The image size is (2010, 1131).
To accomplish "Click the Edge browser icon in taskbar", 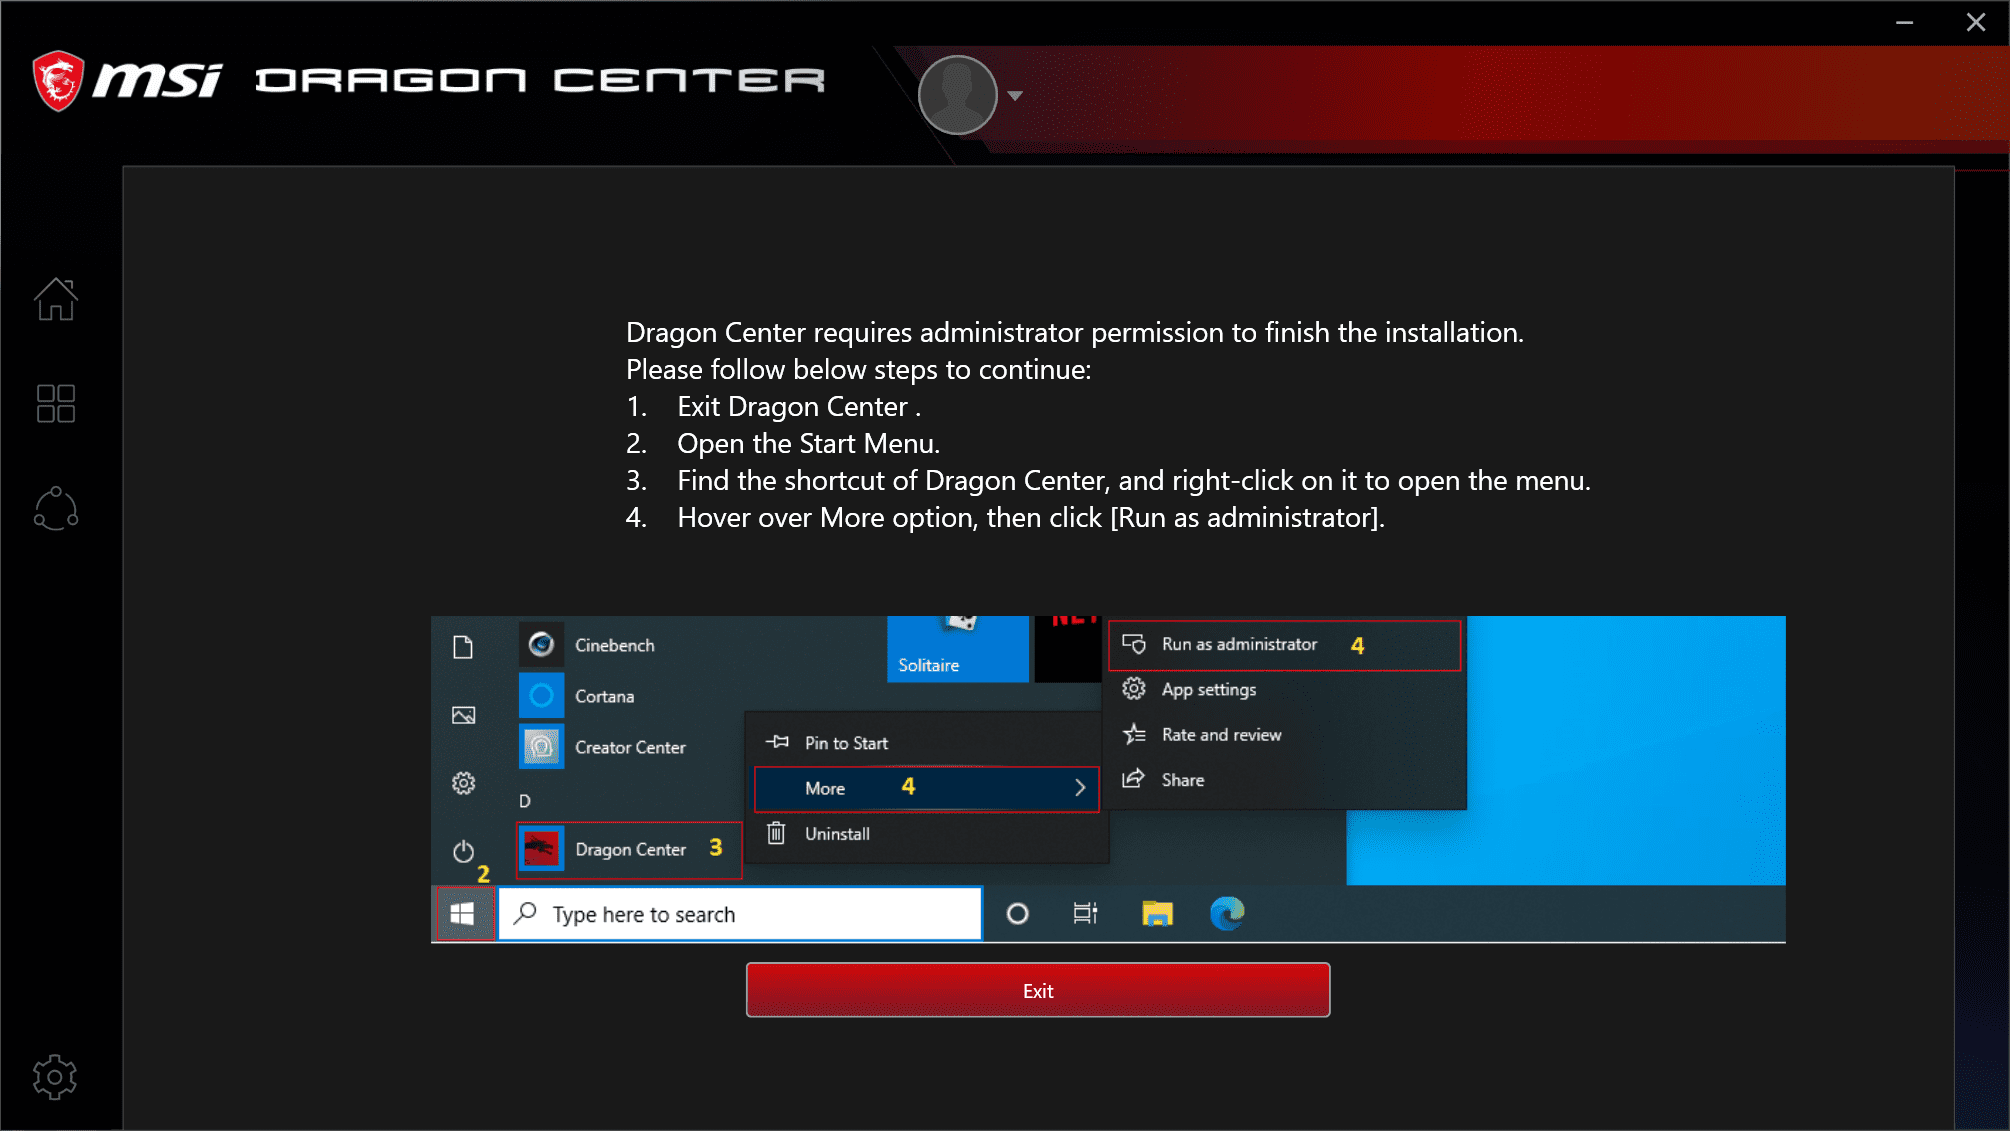I will [x=1227, y=913].
